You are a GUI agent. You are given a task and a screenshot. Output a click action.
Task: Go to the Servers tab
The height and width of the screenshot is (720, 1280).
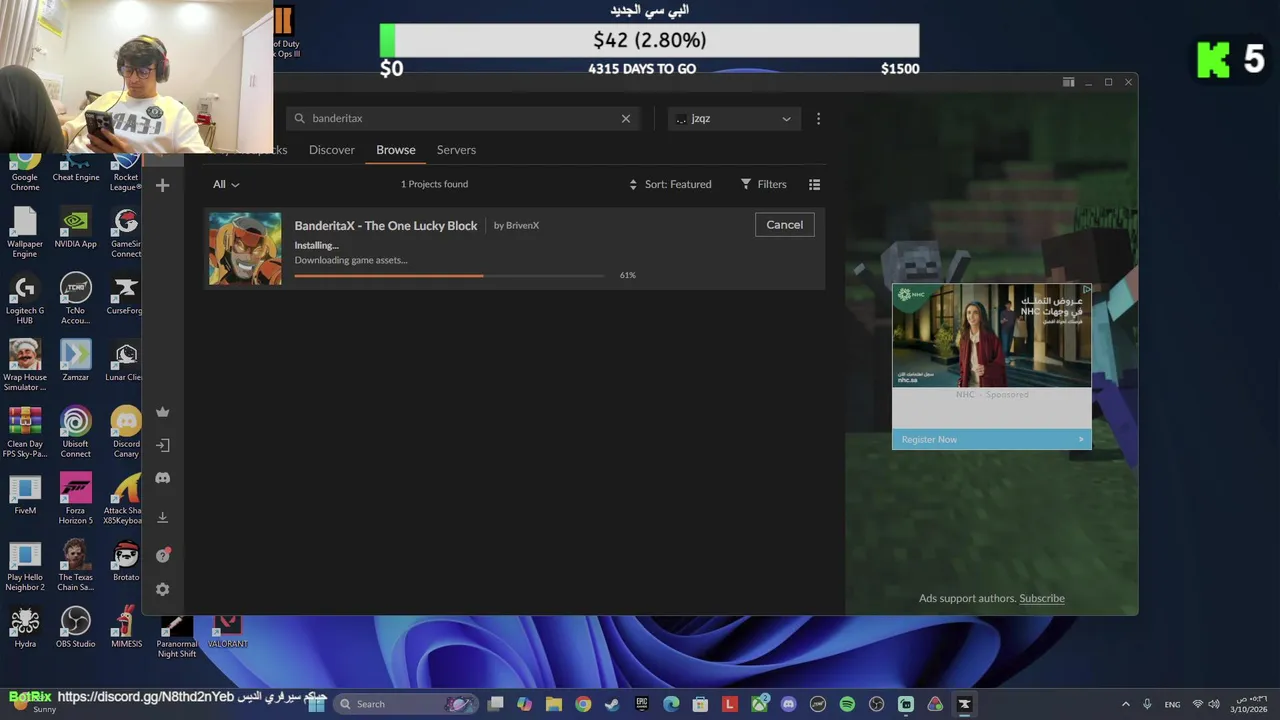point(456,150)
